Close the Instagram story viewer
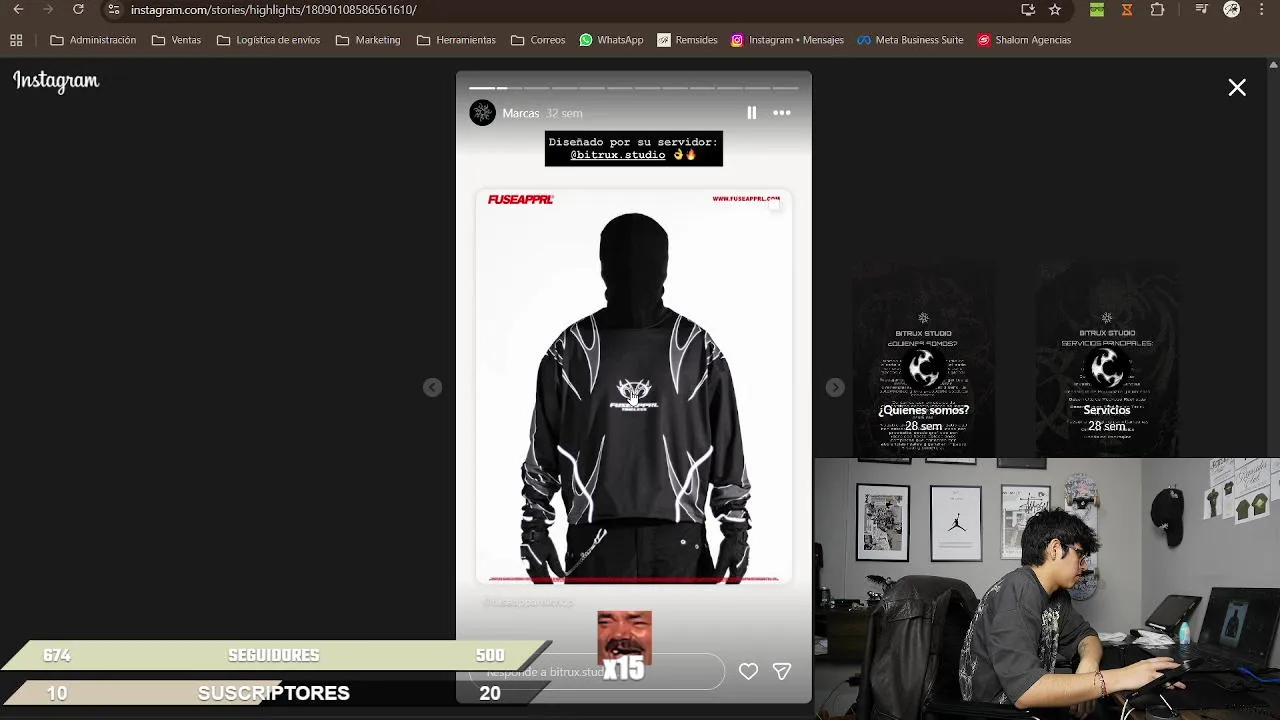1280x720 pixels. [1237, 88]
